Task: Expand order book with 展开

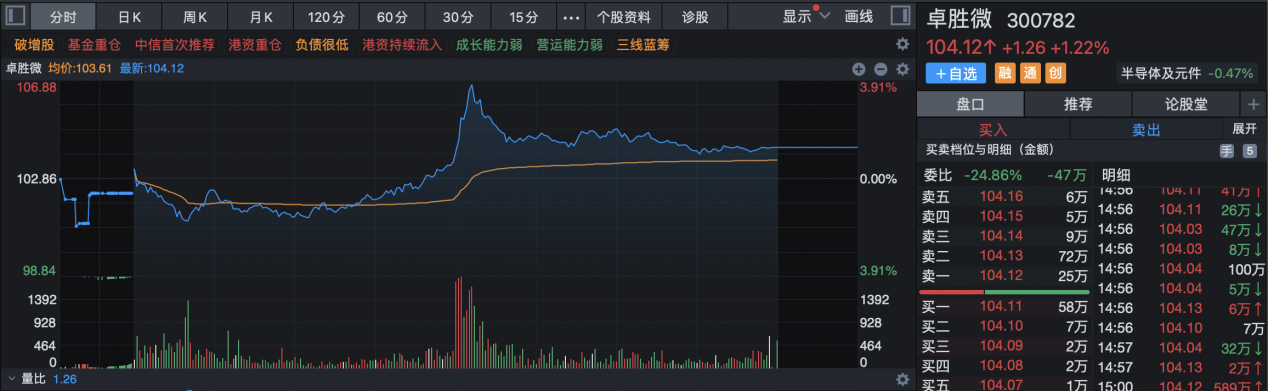Action: pos(1243,129)
